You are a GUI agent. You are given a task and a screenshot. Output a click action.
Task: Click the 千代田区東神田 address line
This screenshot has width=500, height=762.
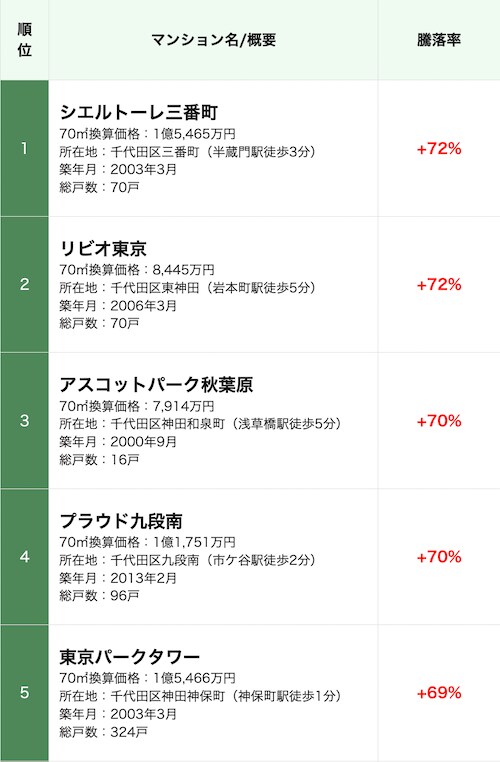[x=188, y=288]
